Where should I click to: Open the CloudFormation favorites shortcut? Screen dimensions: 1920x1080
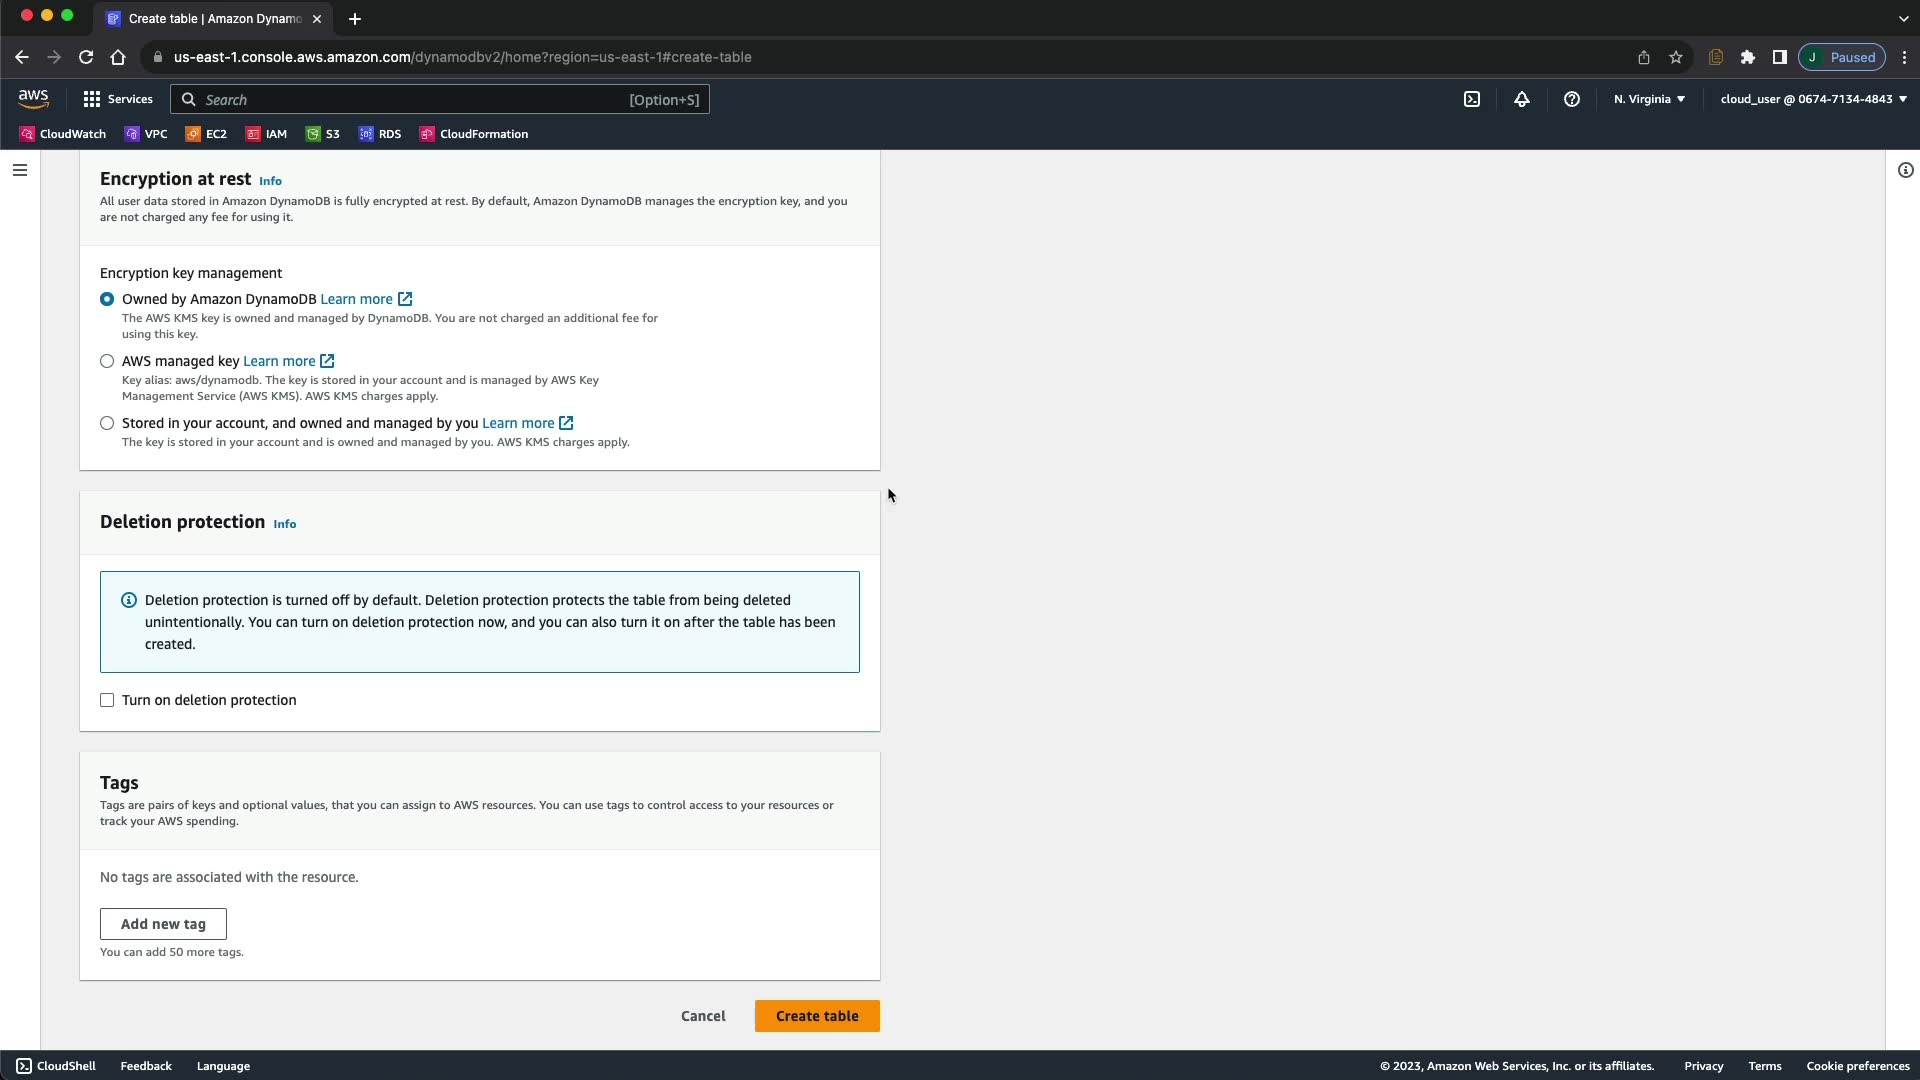pyautogui.click(x=473, y=134)
